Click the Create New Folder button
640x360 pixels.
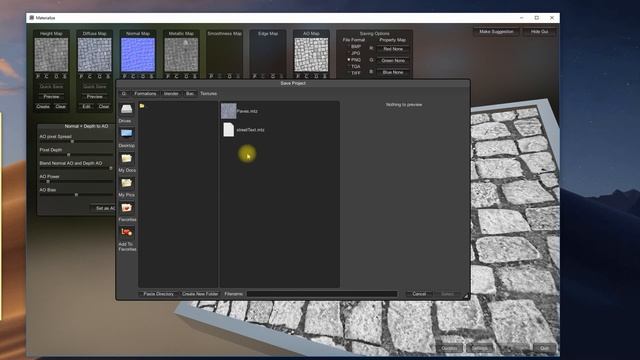[200, 294]
